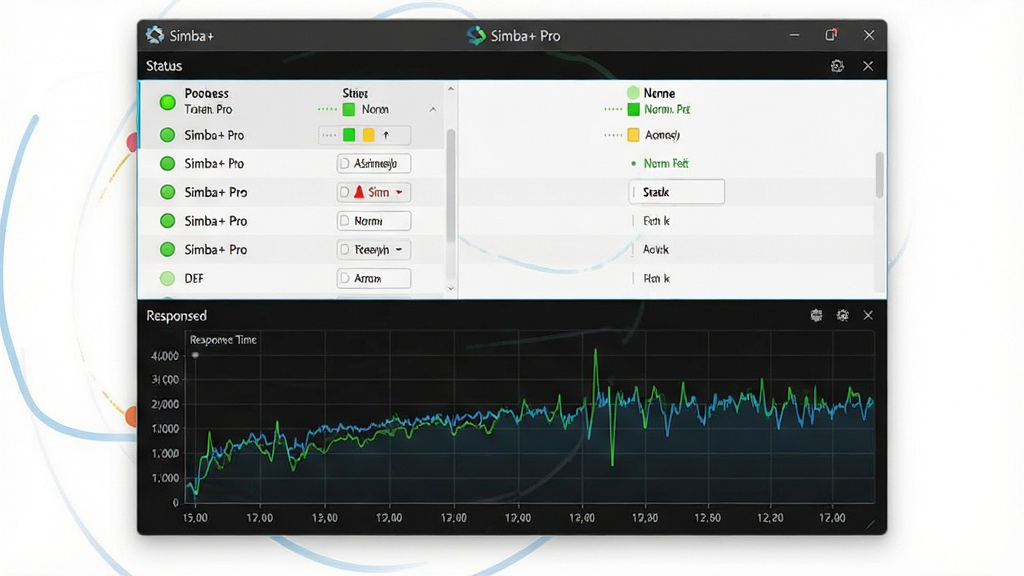Click white marker dot below Response Time label
This screenshot has width=1024, height=576.
[x=195, y=355]
